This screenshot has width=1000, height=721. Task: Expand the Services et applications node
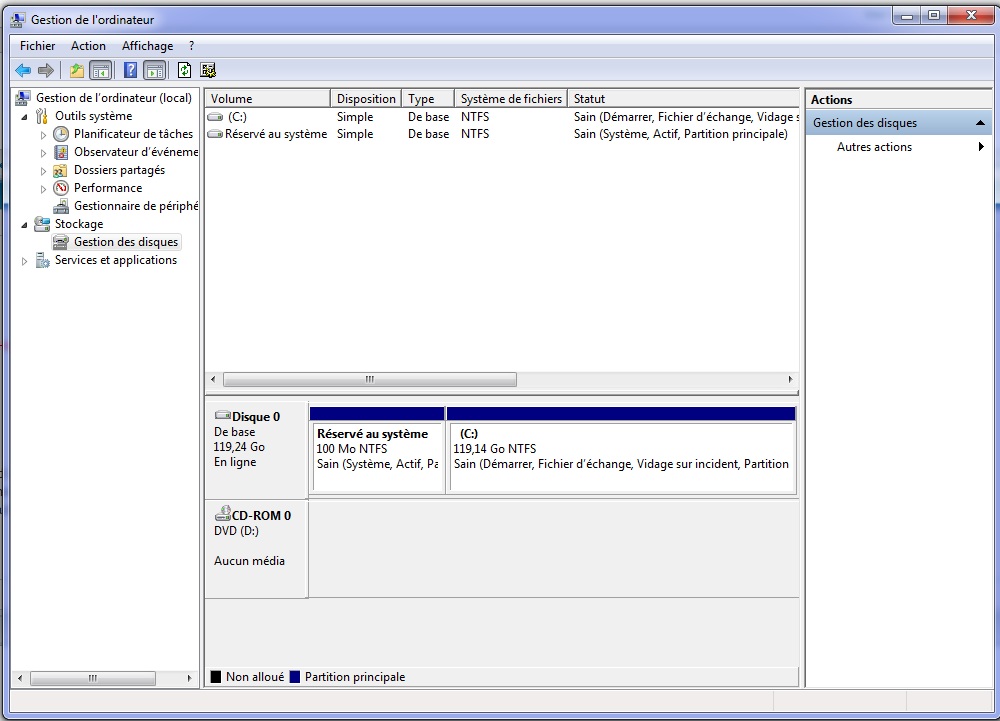tap(24, 261)
